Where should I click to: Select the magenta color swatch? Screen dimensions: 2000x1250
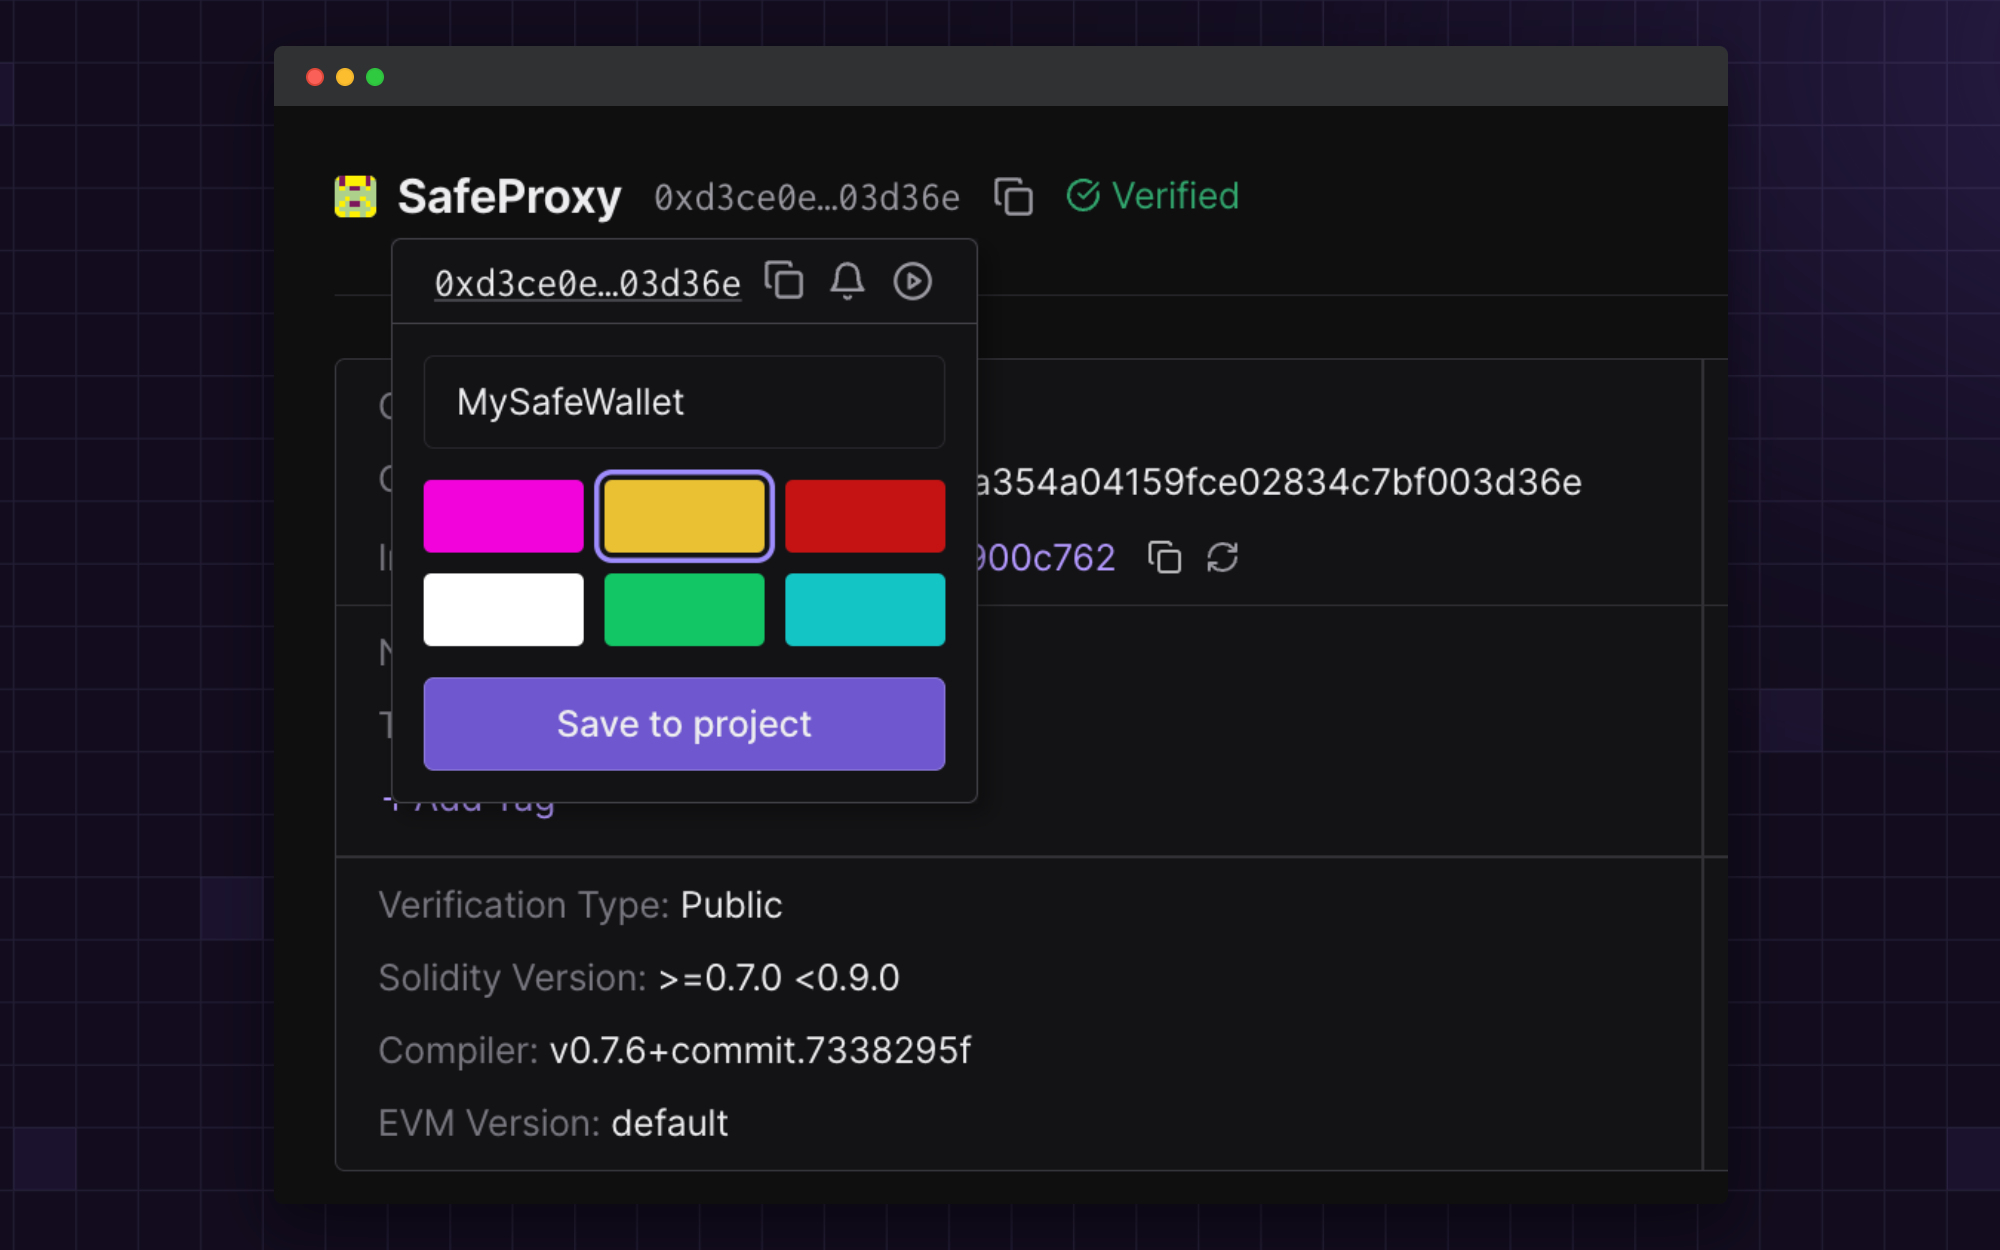pyautogui.click(x=503, y=516)
